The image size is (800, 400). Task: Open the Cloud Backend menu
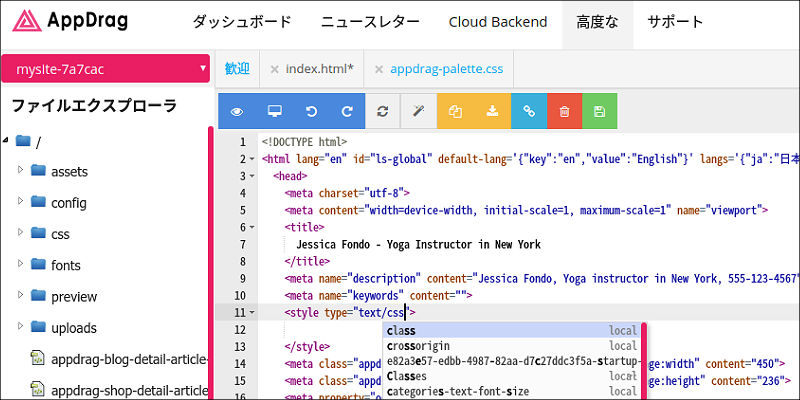point(498,22)
